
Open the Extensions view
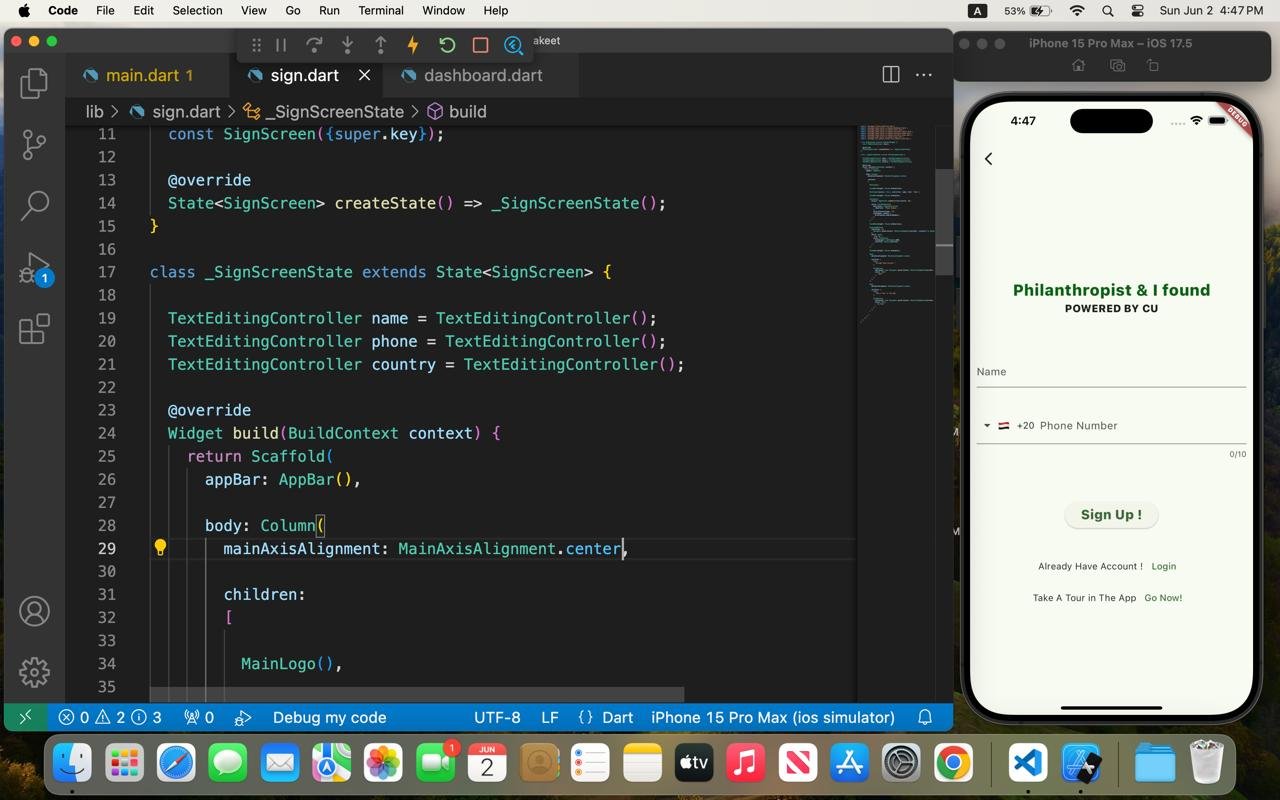pos(34,329)
